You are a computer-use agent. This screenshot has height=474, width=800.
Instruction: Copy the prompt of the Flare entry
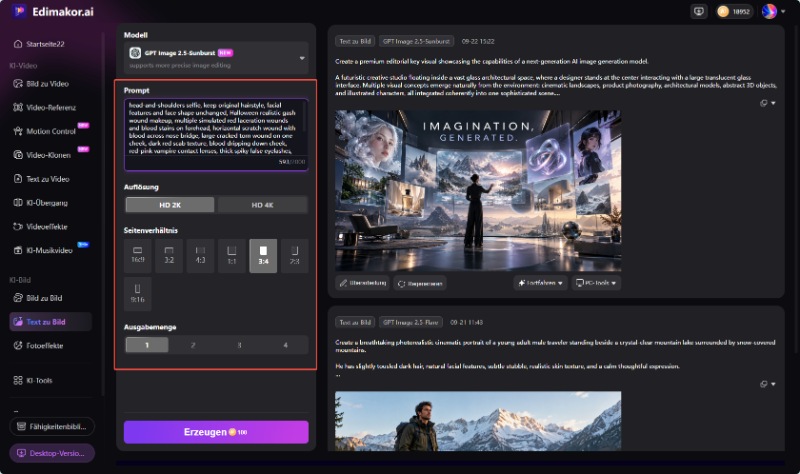tap(763, 384)
